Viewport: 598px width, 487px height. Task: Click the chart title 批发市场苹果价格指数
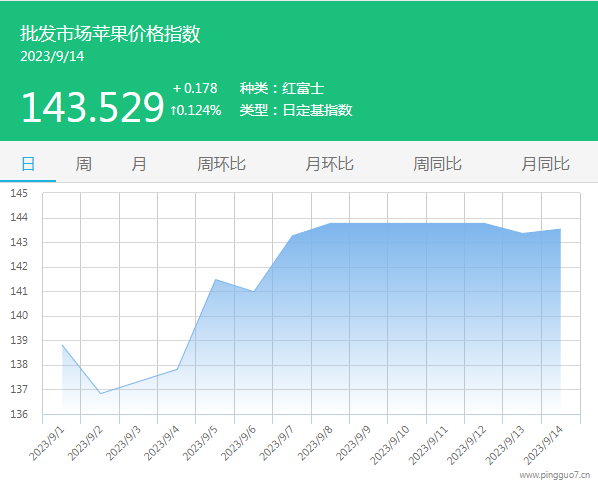click(110, 34)
